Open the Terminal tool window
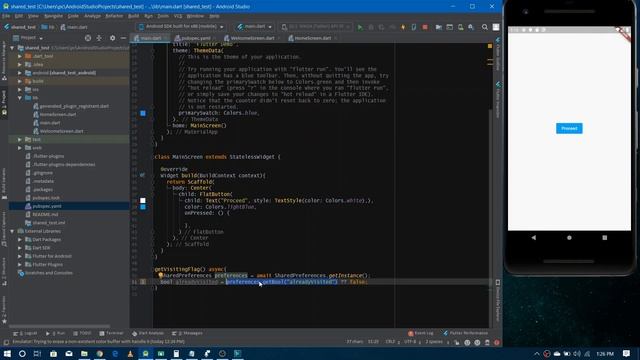The image size is (640, 360). pyautogui.click(x=111, y=333)
